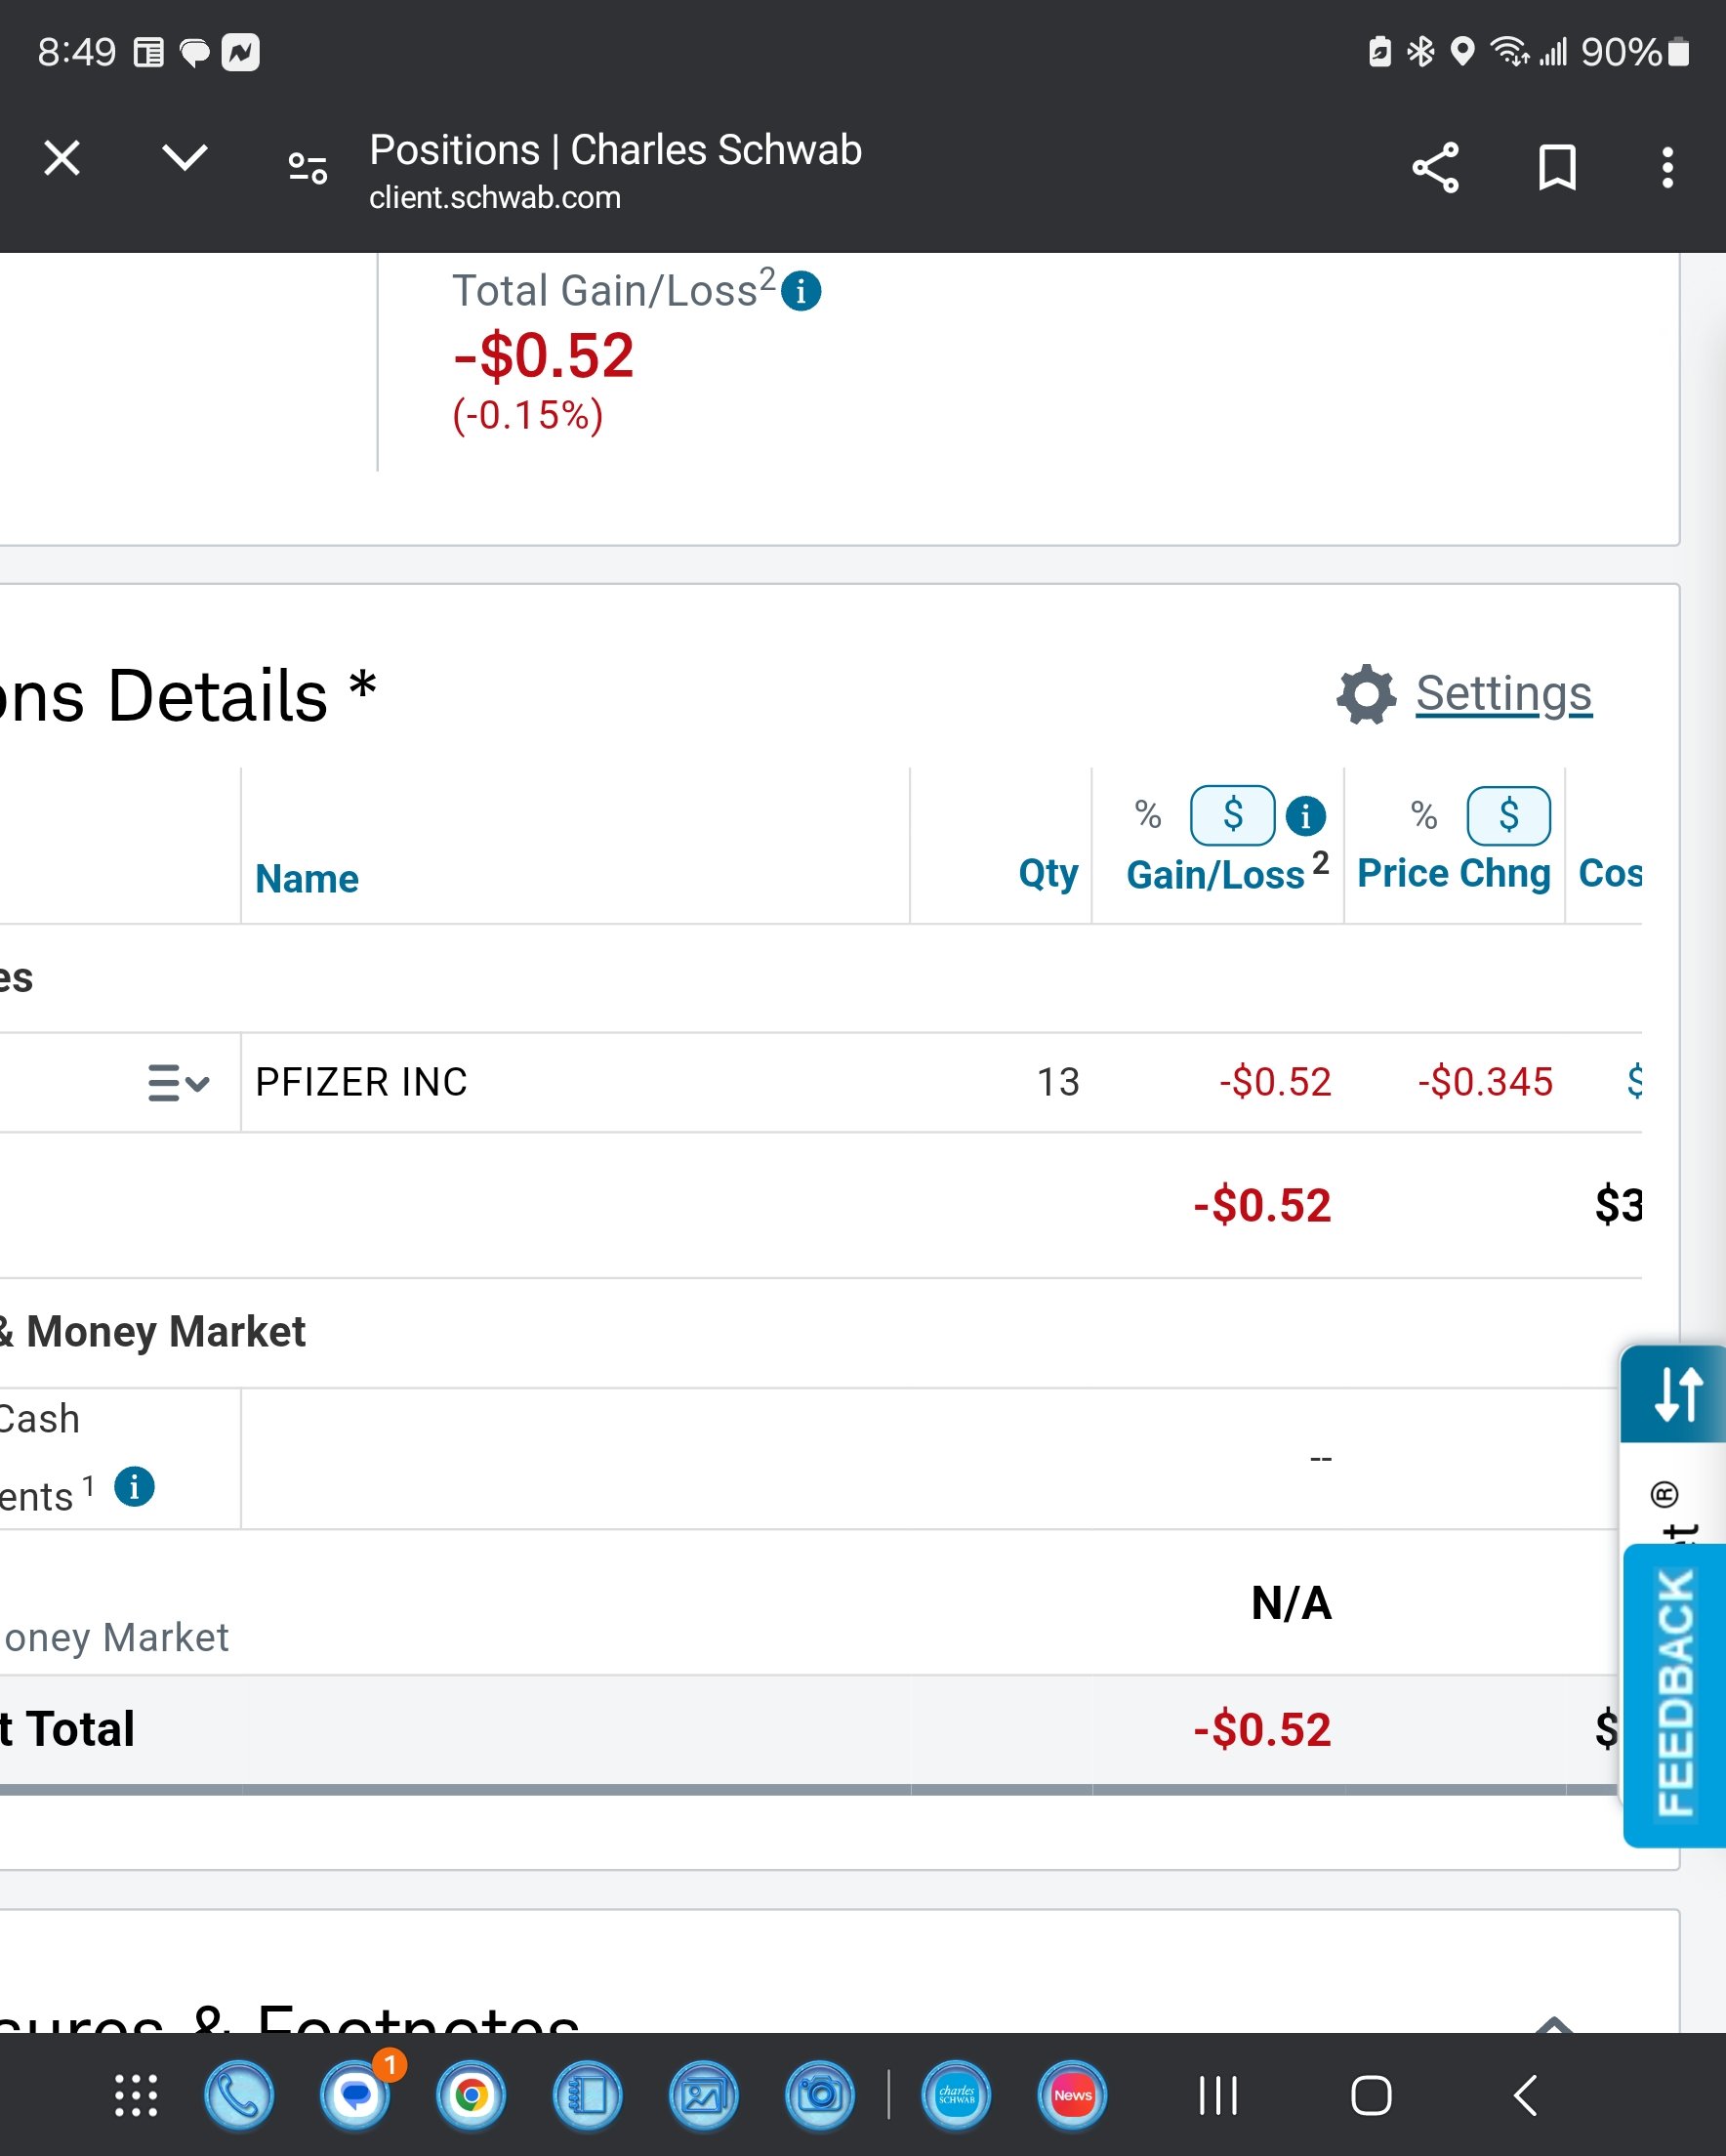Viewport: 1726px width, 2156px height.
Task: Sort by Gain/Loss column header
Action: pos(1215,875)
